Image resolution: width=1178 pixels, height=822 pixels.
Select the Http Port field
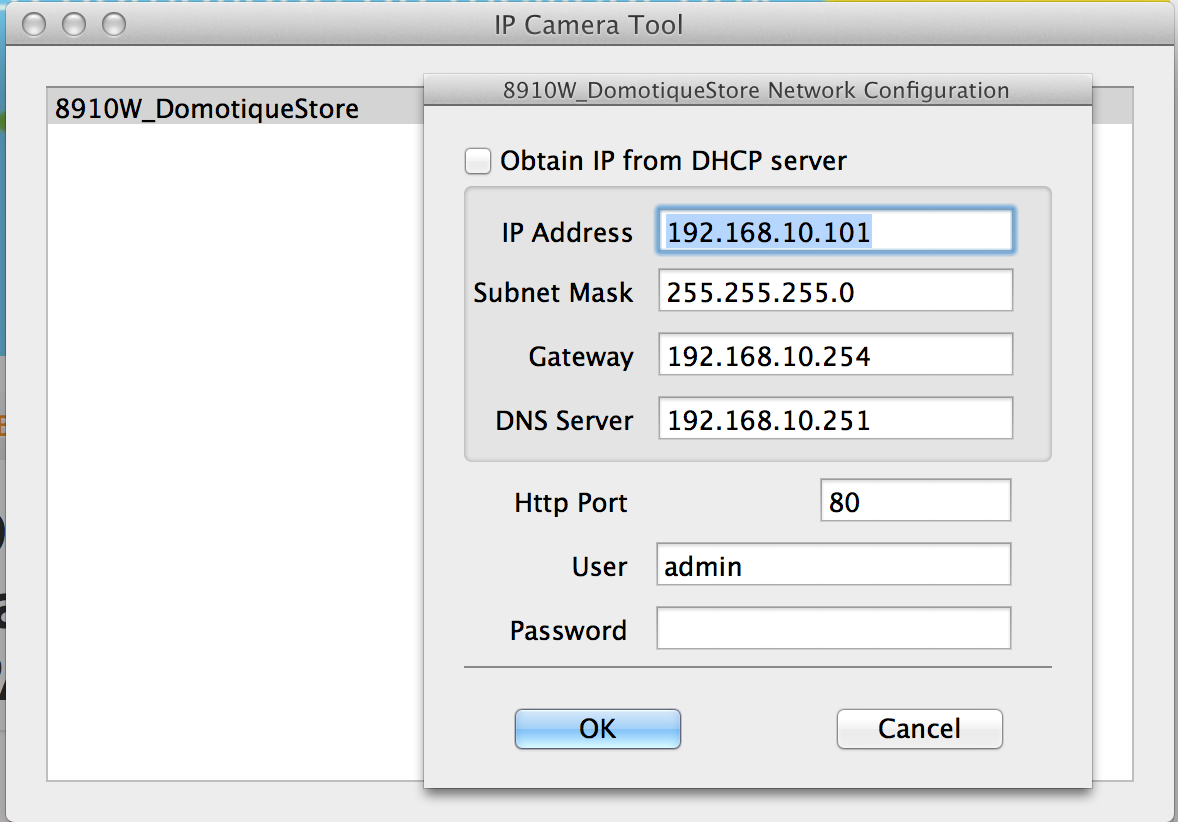click(x=915, y=500)
